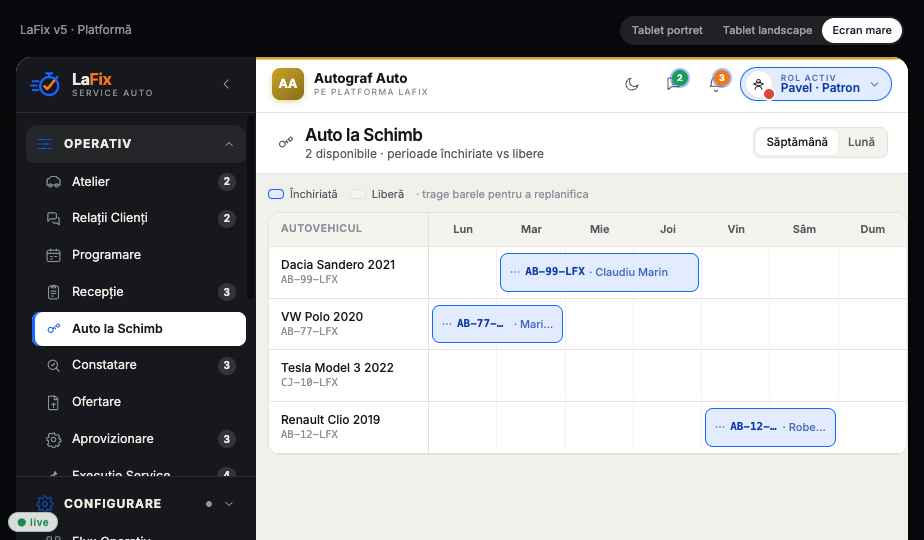Image resolution: width=924 pixels, height=540 pixels.
Task: Open notifications bell icon
Action: (715, 83)
